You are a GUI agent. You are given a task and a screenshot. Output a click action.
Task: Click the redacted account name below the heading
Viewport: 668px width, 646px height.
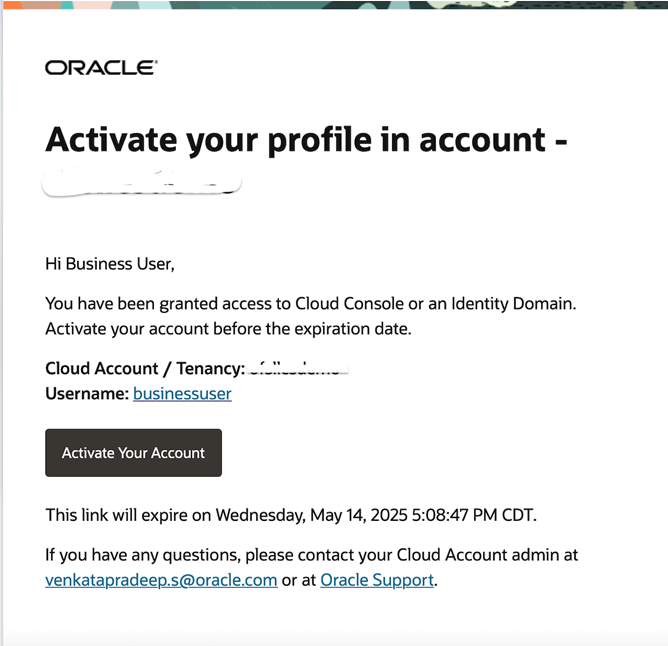[x=142, y=183]
